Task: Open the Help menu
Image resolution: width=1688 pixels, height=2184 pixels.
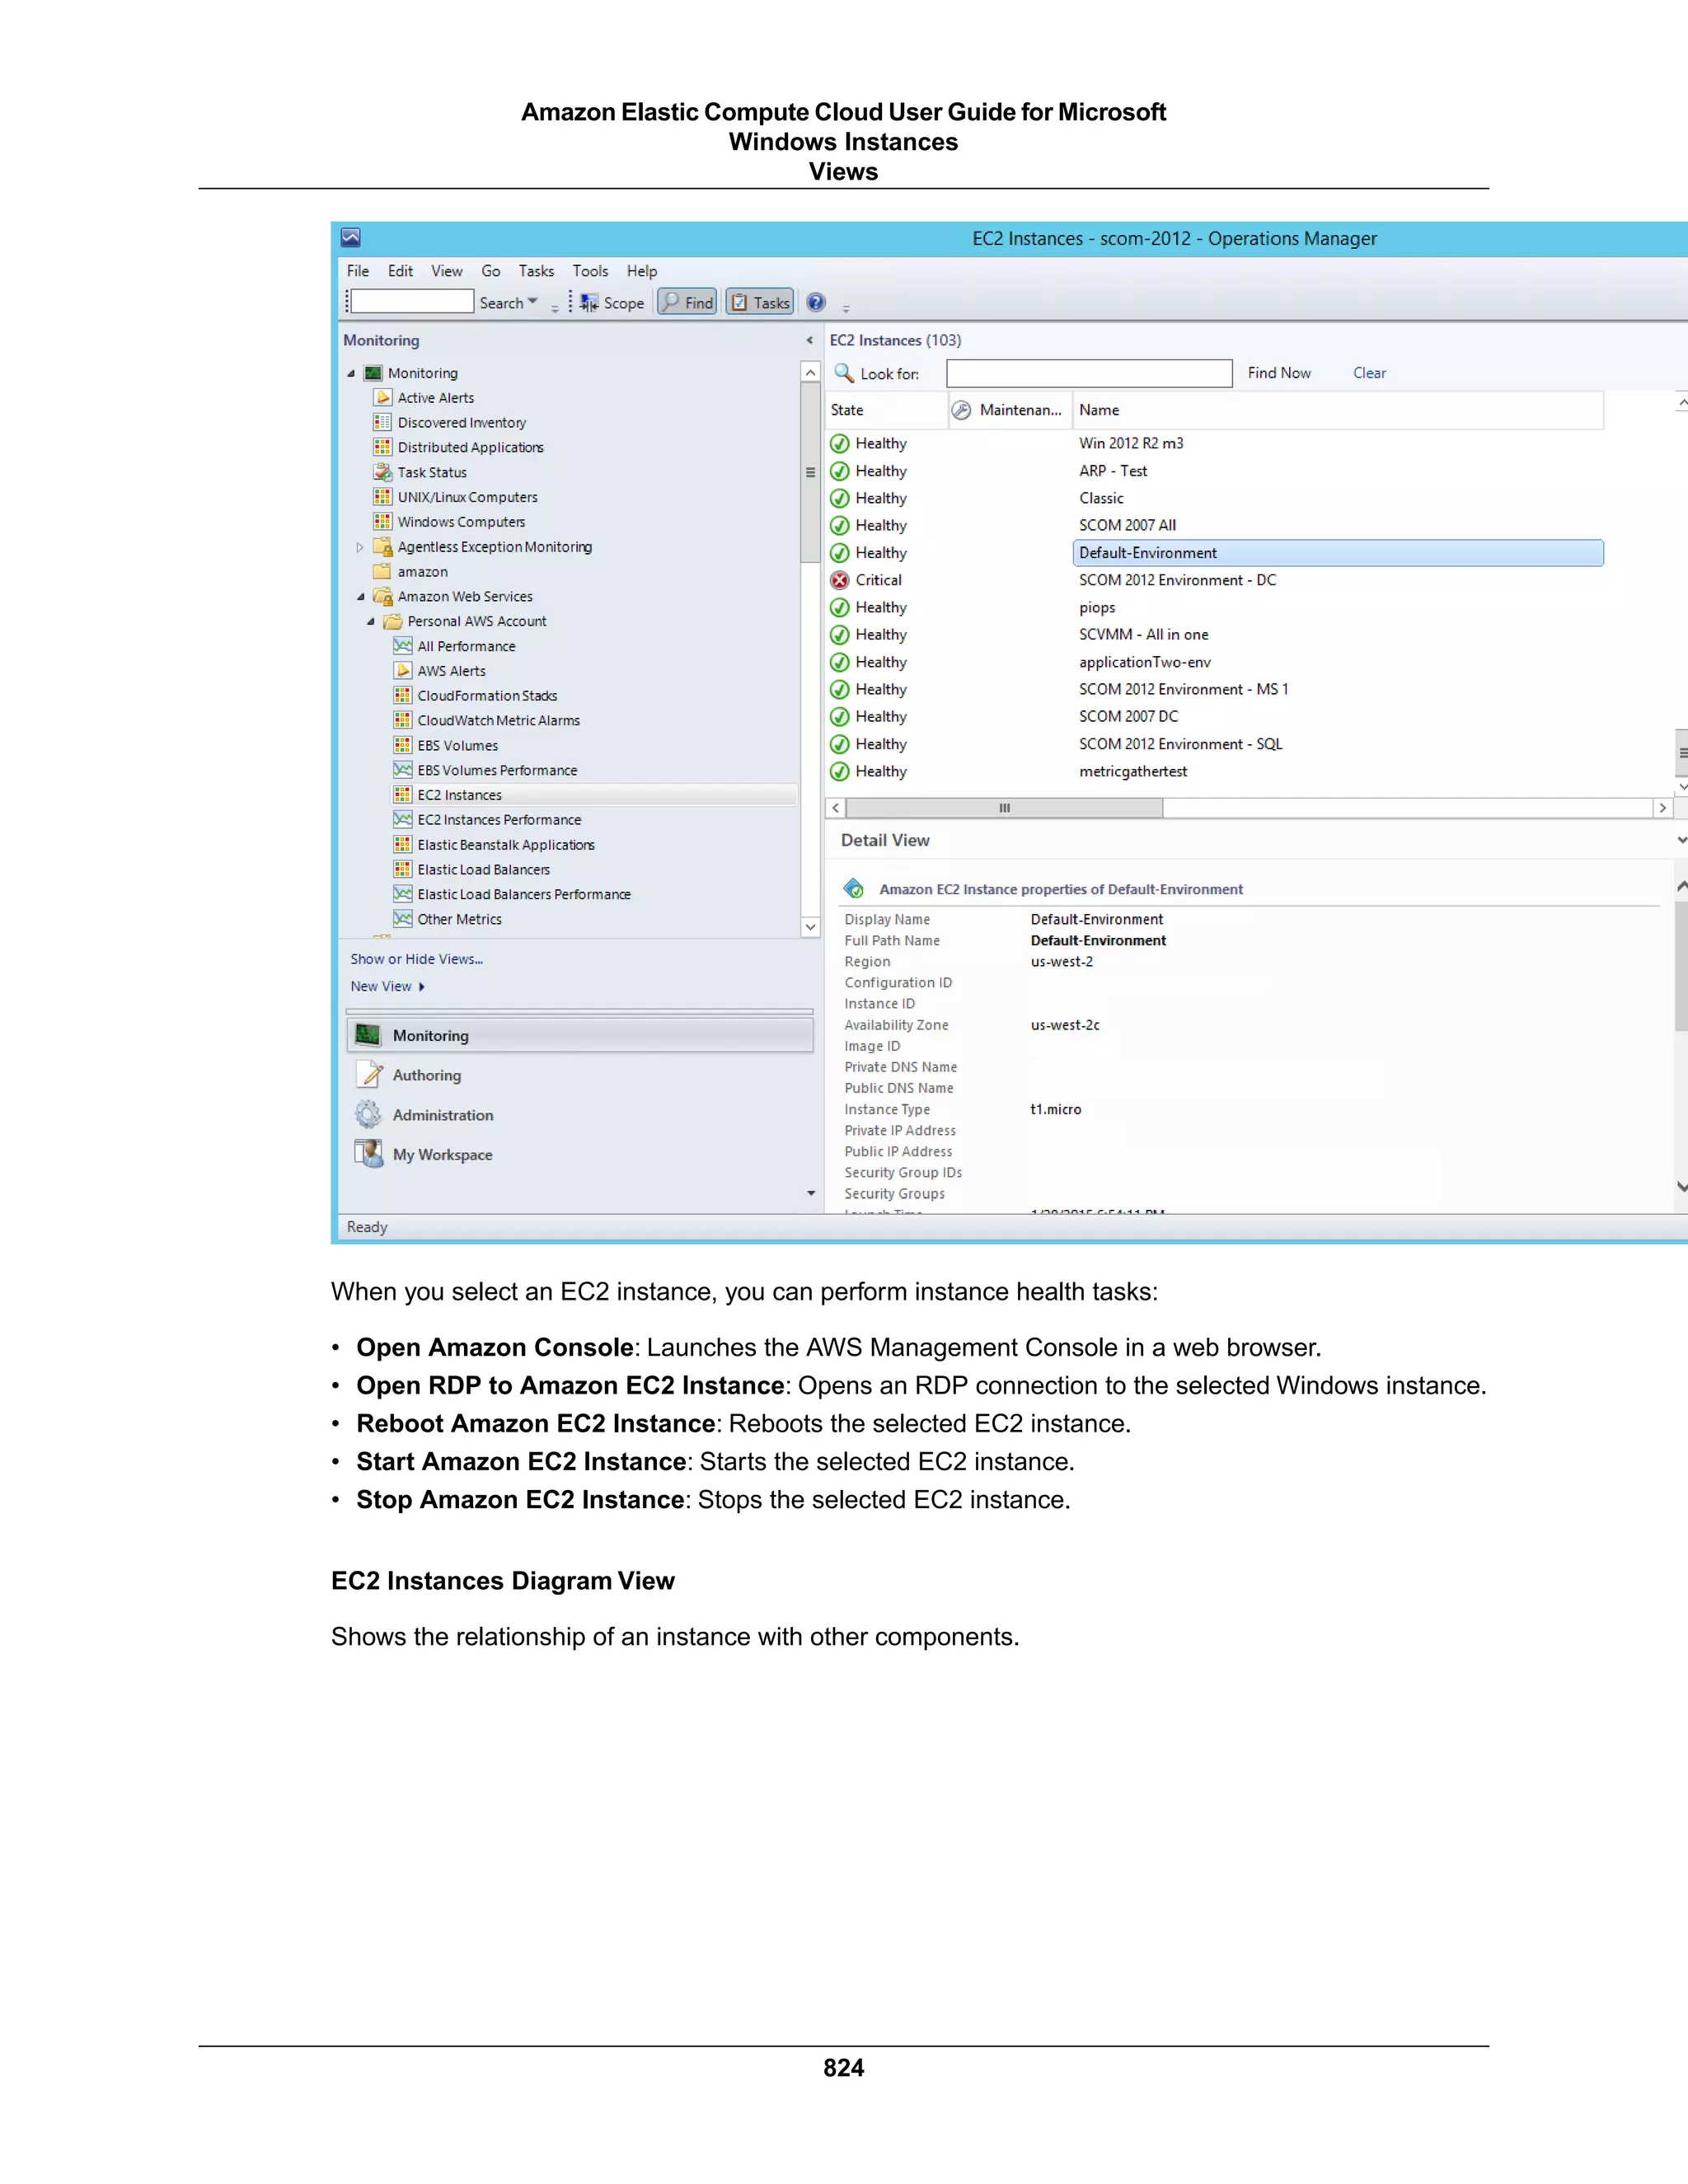Action: point(642,271)
